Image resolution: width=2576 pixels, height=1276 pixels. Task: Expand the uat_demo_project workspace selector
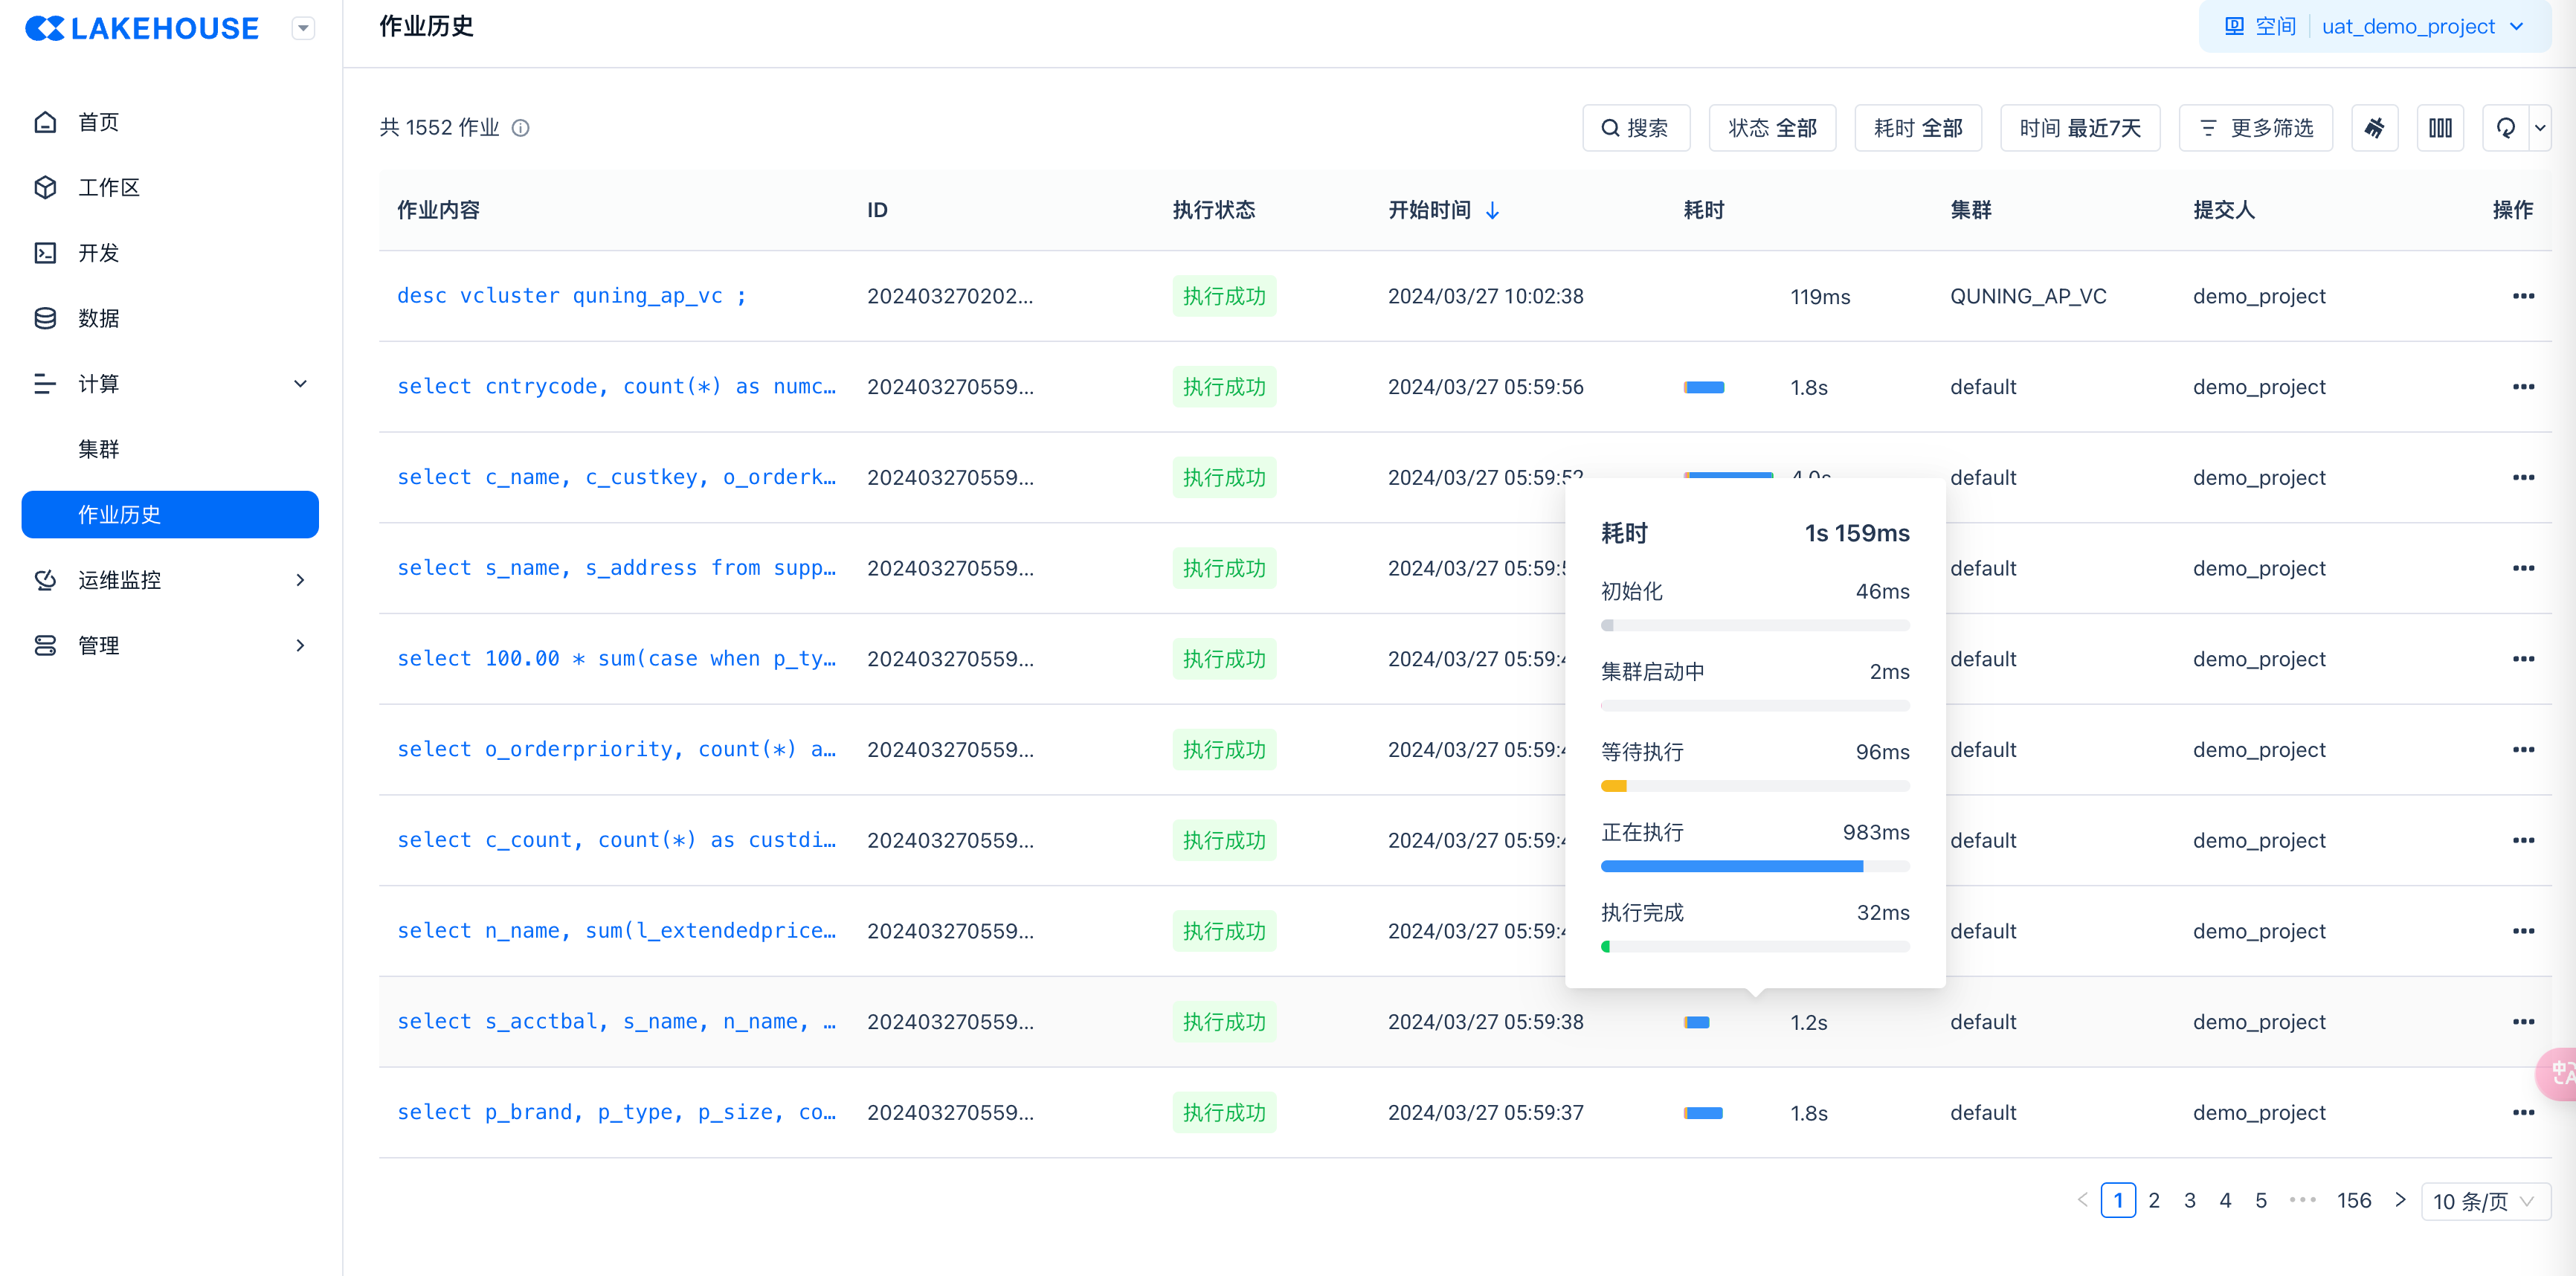pos(2420,26)
